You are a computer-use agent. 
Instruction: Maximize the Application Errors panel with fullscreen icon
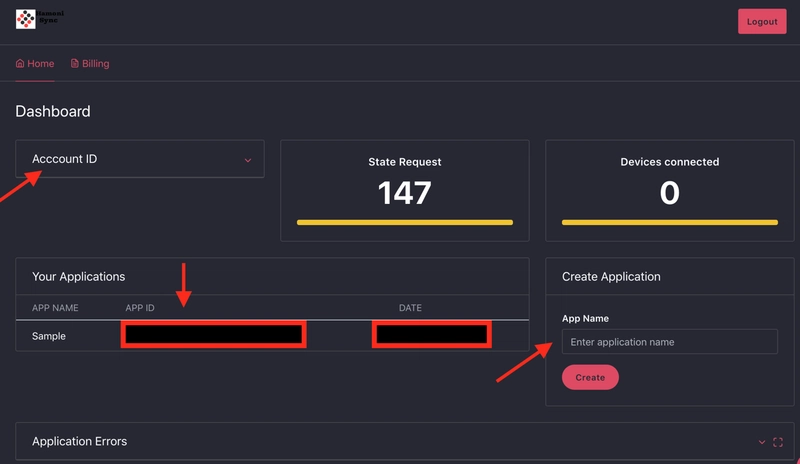778,442
